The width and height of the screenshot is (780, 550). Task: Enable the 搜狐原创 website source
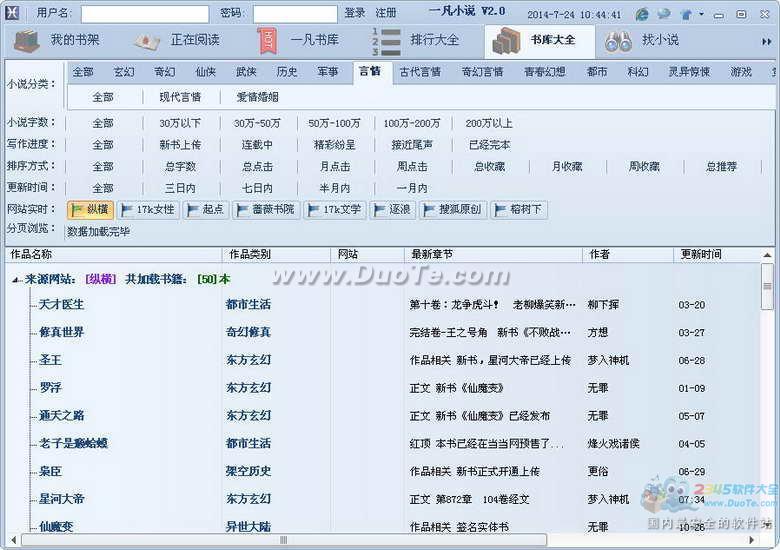[452, 210]
